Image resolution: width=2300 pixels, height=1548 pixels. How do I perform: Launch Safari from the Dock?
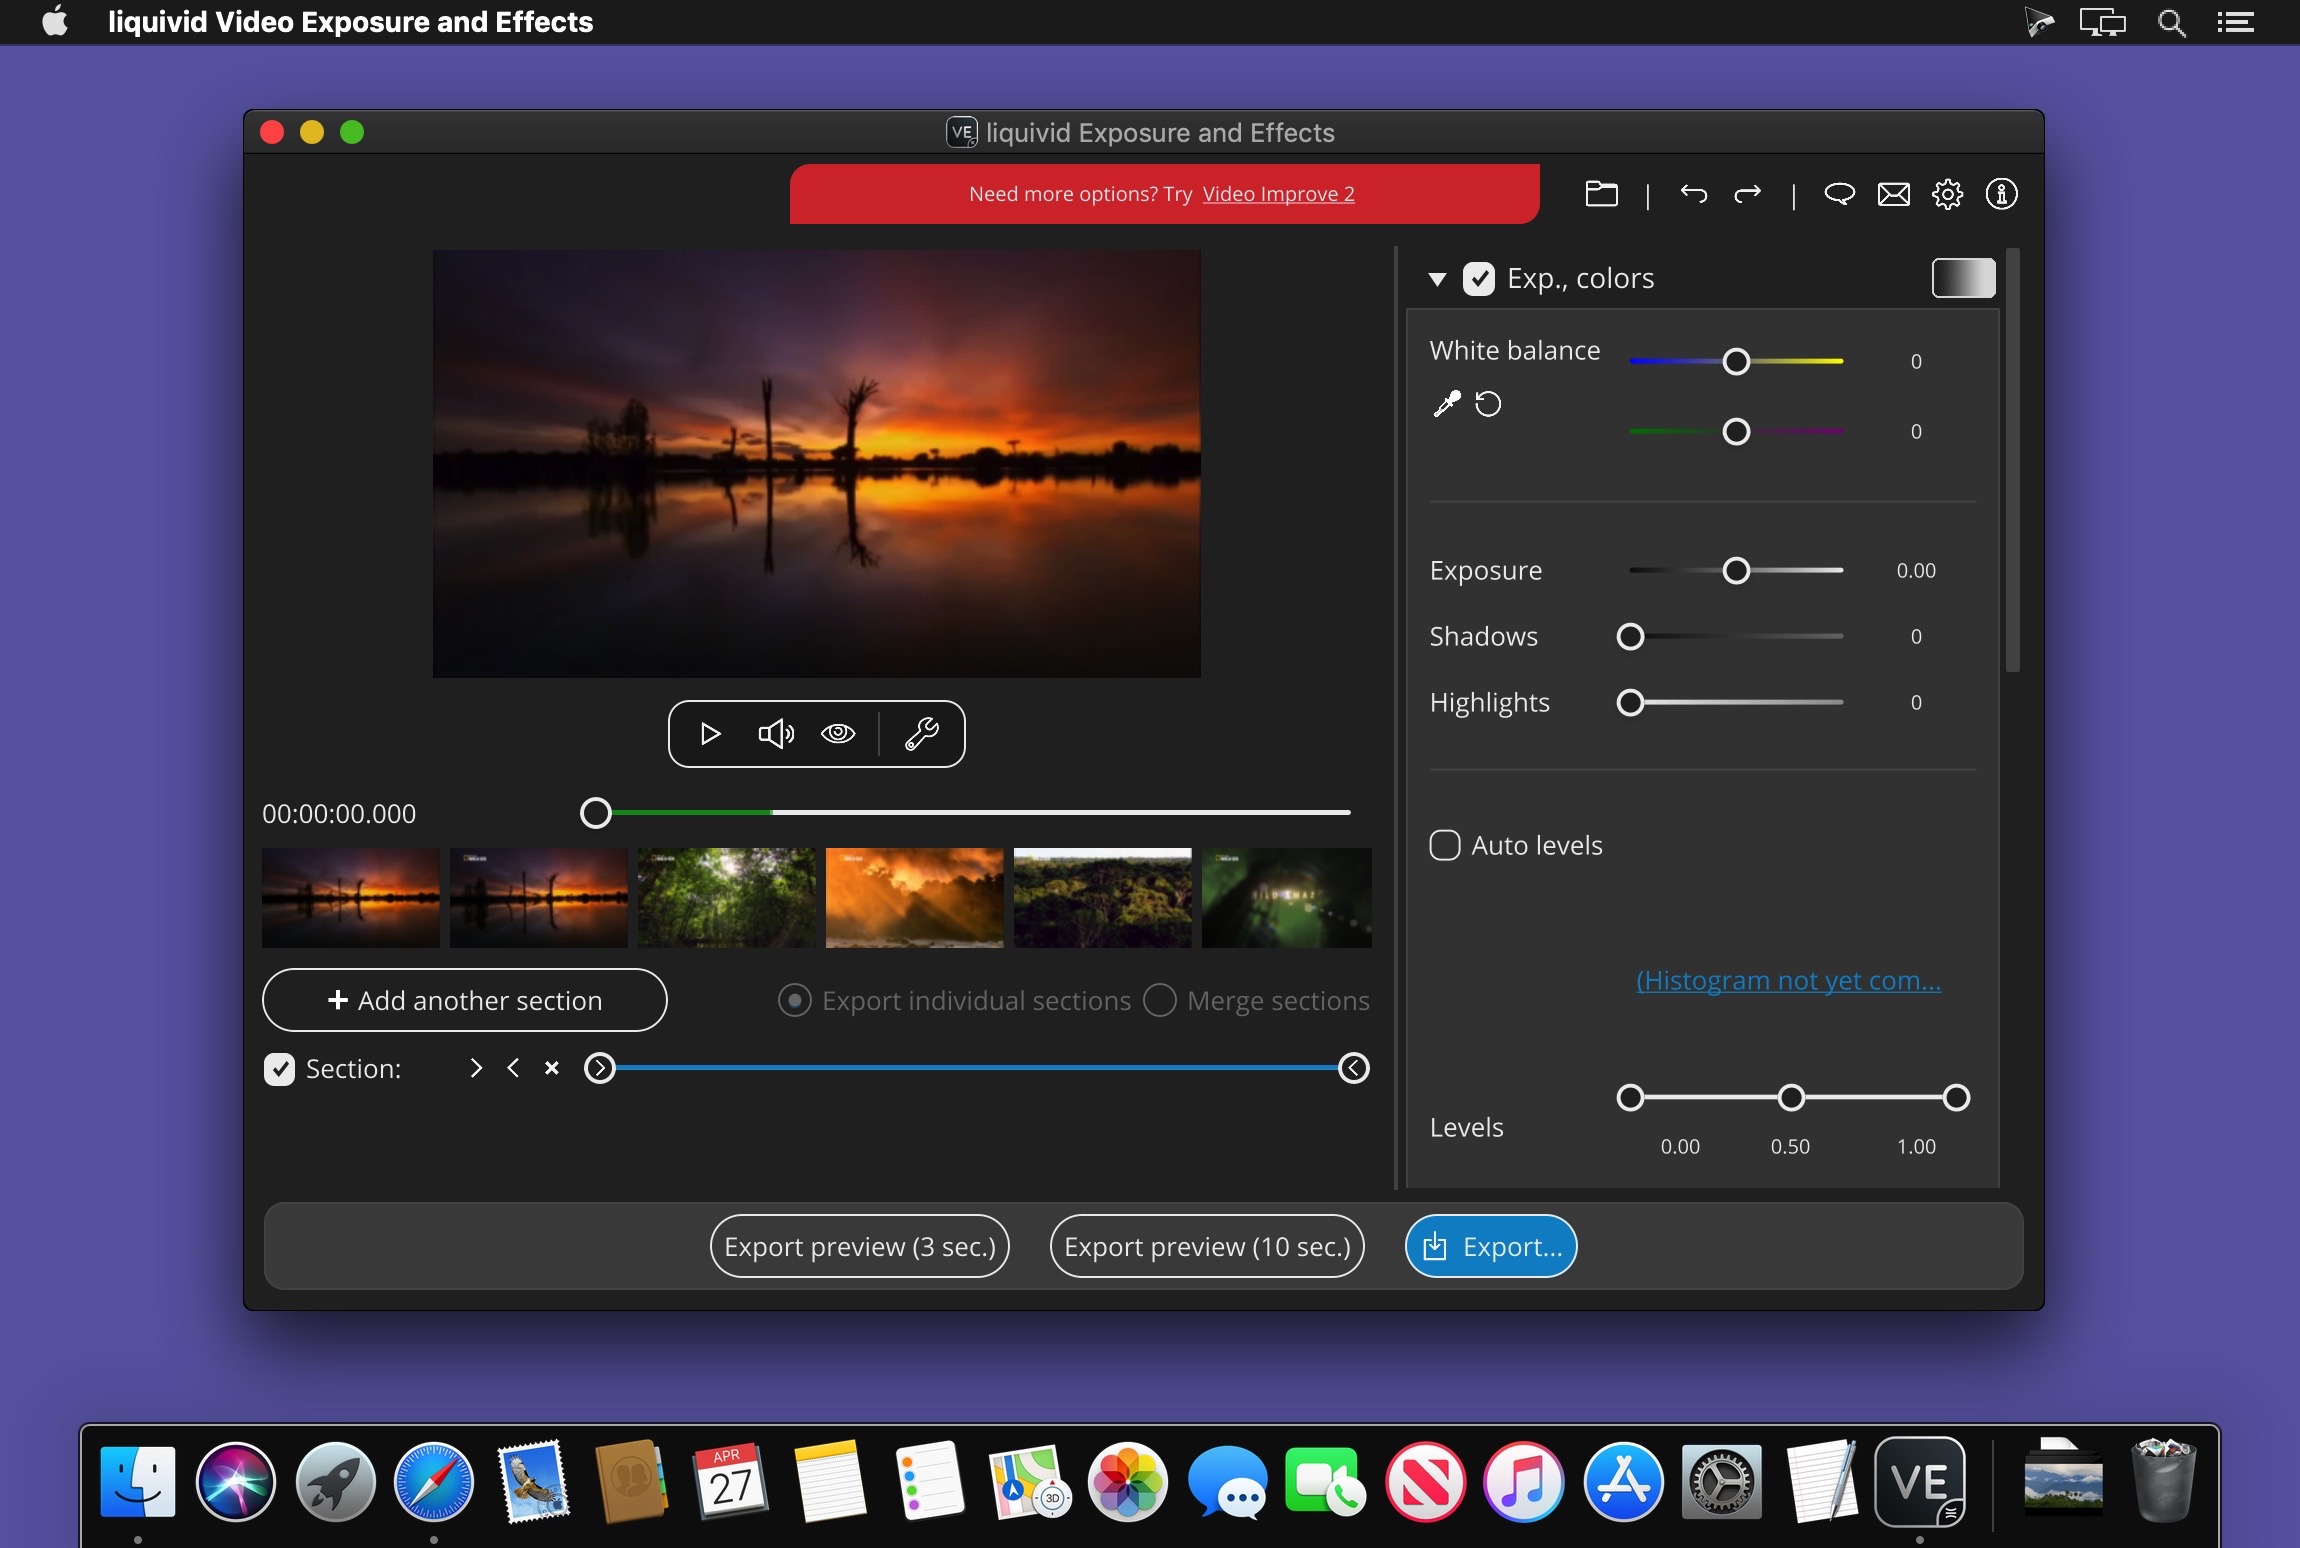pos(434,1482)
